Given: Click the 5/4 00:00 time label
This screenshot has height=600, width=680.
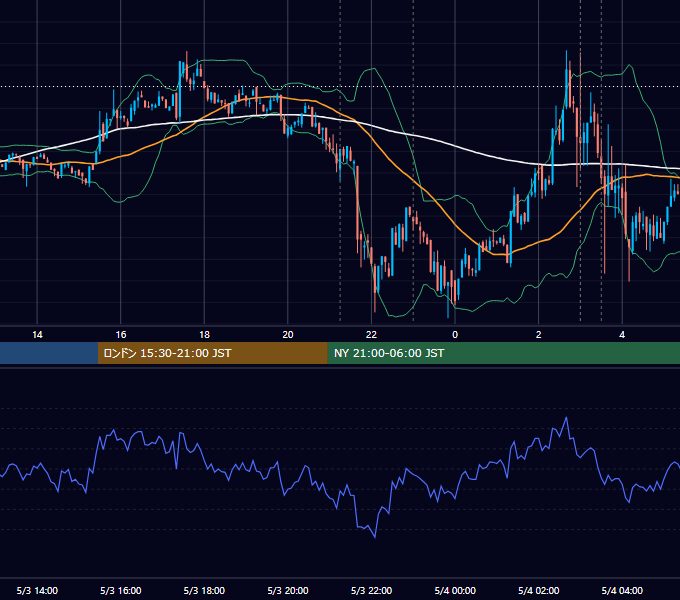Looking at the screenshot, I should click(x=455, y=590).
